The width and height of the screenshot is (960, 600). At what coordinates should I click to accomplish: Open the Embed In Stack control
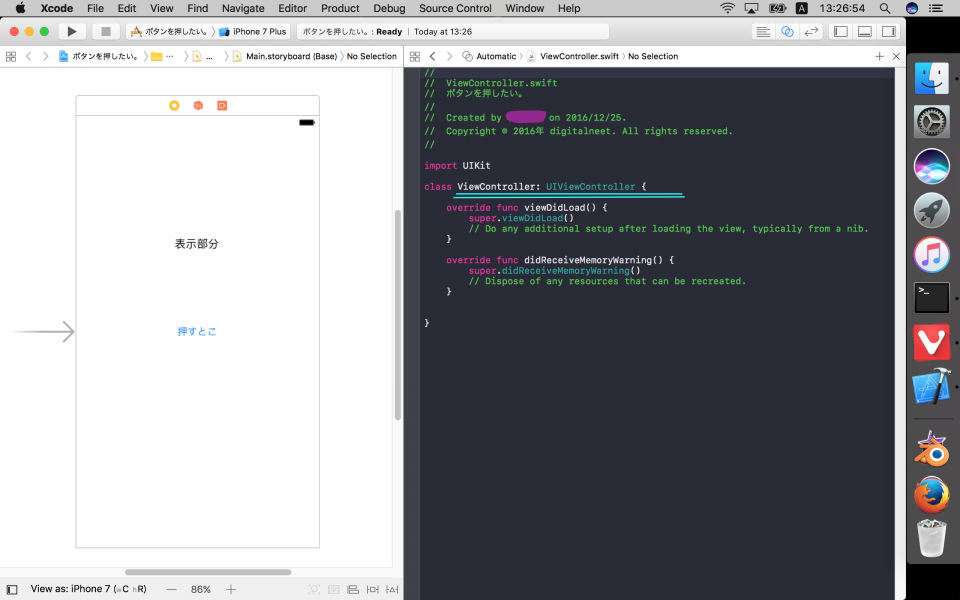coord(334,590)
